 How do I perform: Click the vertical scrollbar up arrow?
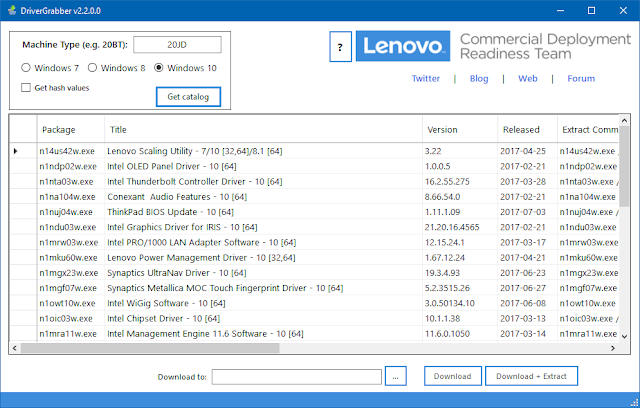(624, 120)
